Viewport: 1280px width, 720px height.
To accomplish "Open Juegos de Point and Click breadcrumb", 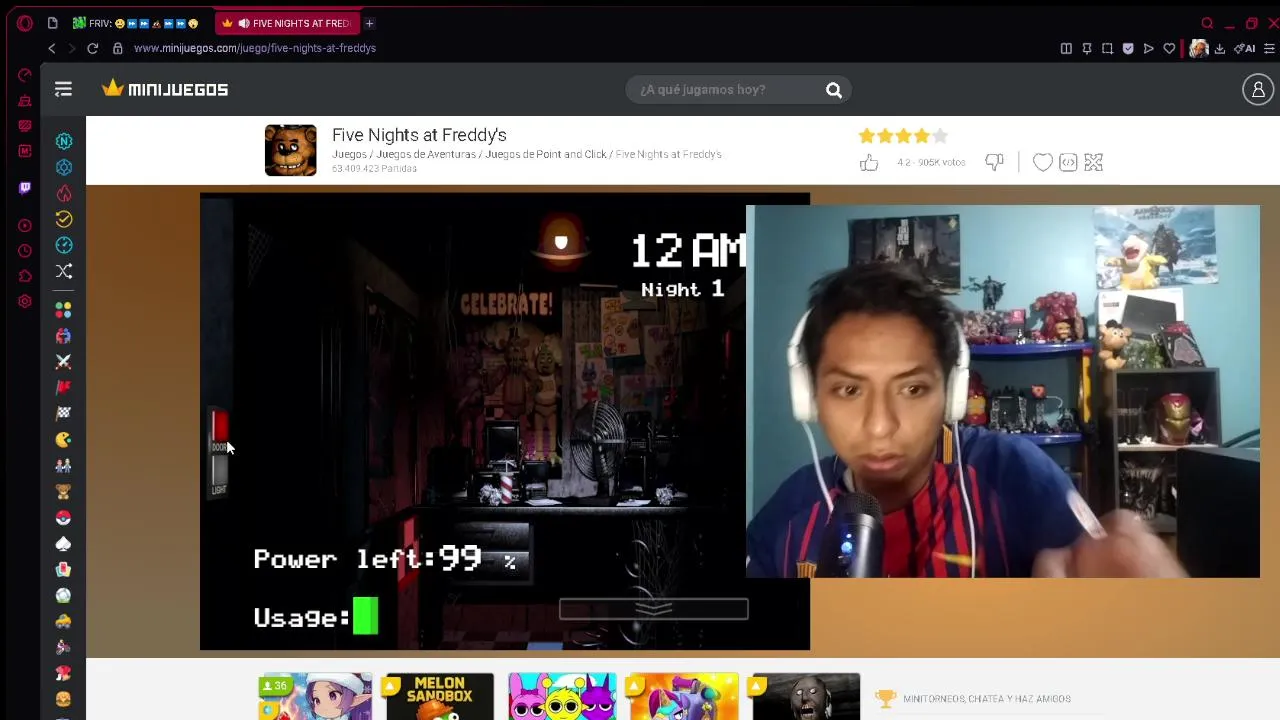I will [x=546, y=154].
